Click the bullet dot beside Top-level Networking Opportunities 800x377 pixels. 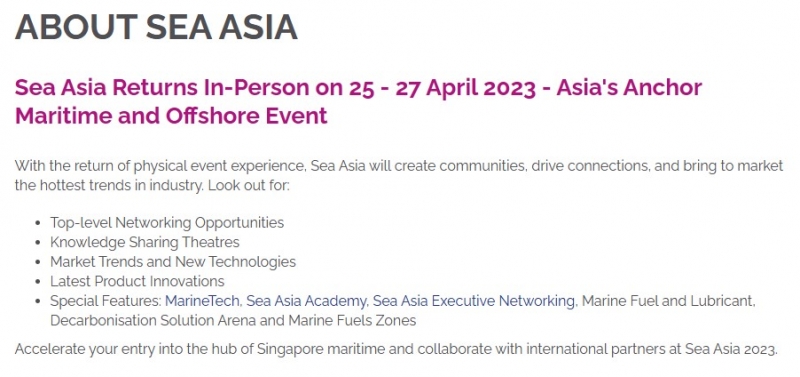point(38,223)
